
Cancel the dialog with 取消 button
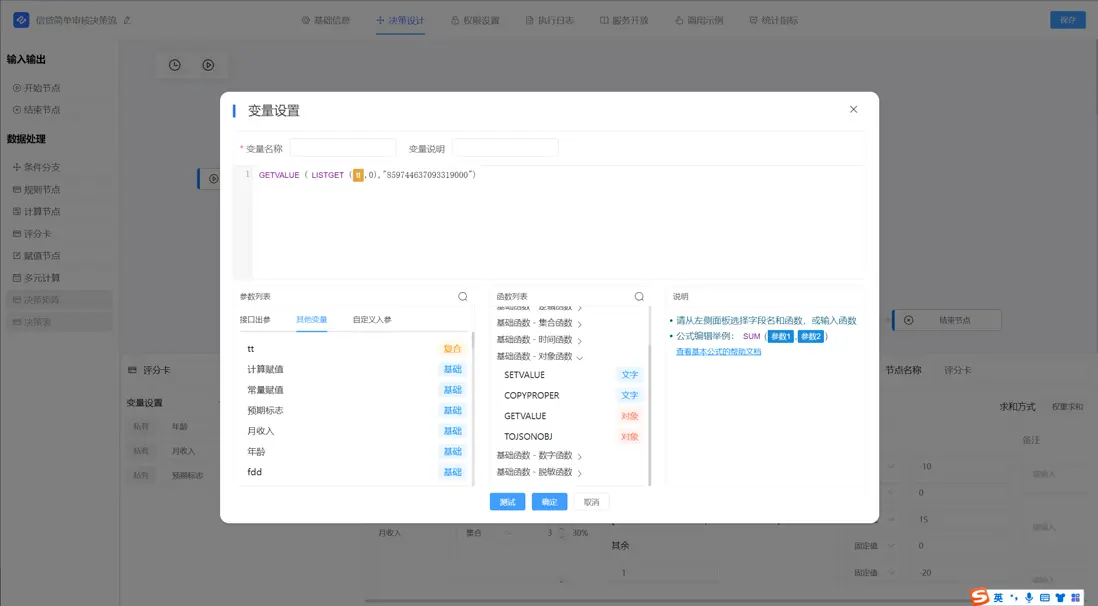[x=591, y=502]
